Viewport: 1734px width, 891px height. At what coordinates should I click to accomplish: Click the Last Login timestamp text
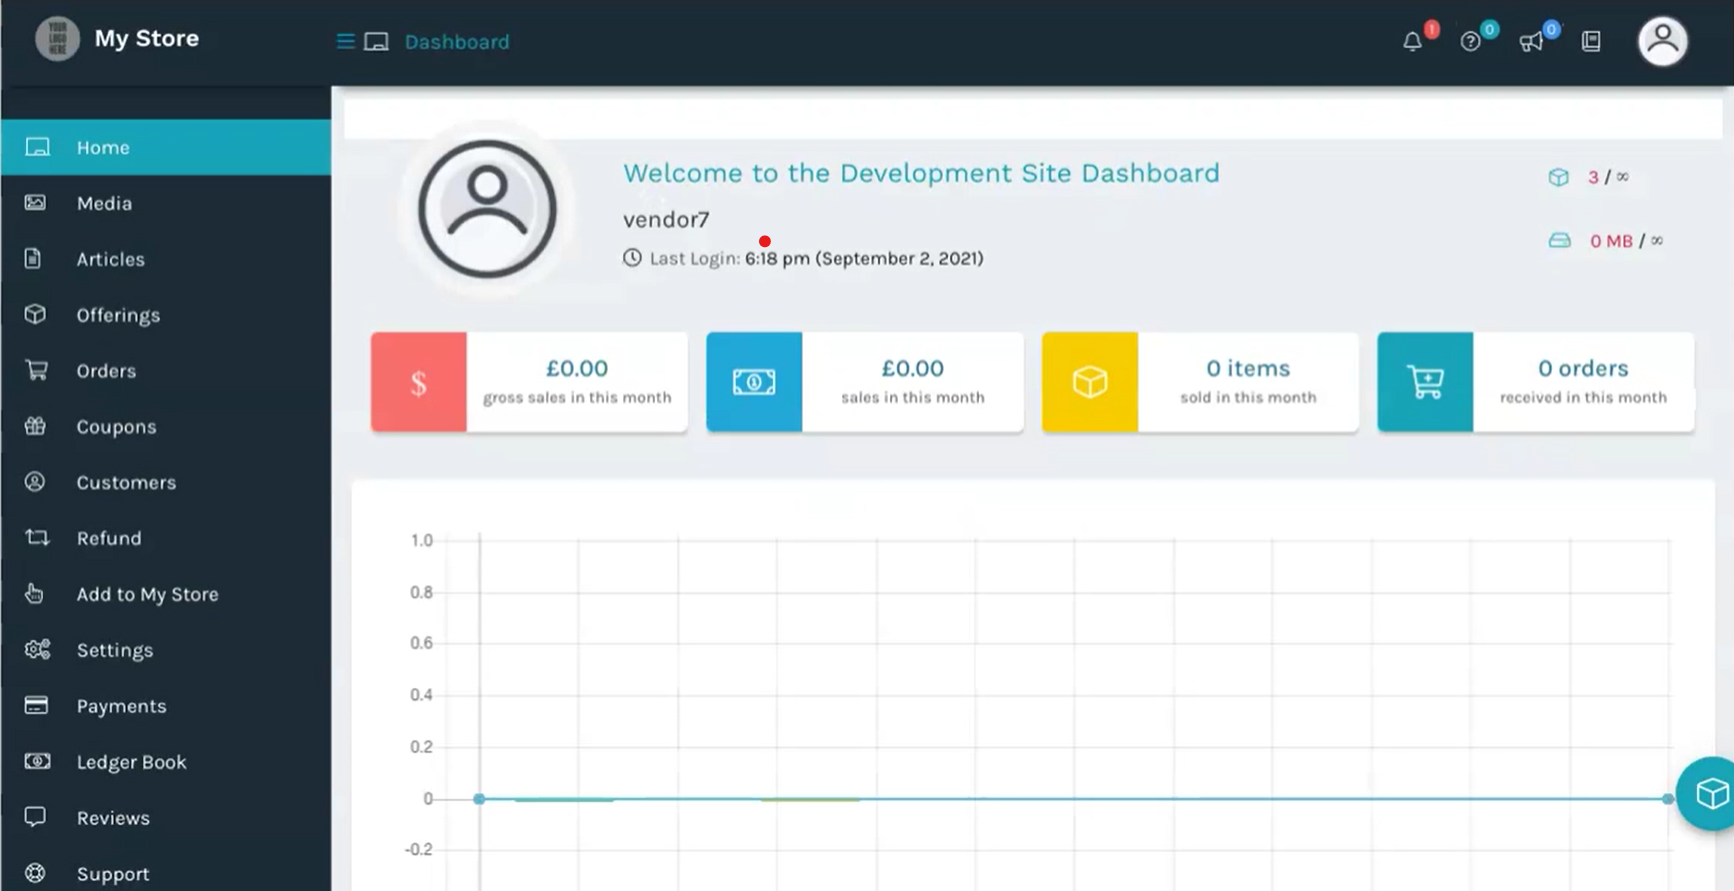[864, 258]
